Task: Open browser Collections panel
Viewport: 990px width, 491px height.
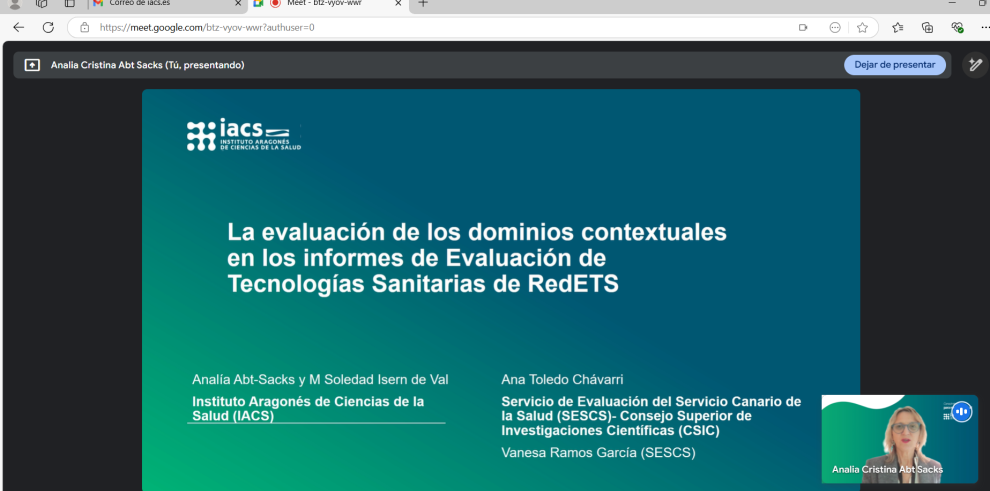Action: tap(927, 27)
